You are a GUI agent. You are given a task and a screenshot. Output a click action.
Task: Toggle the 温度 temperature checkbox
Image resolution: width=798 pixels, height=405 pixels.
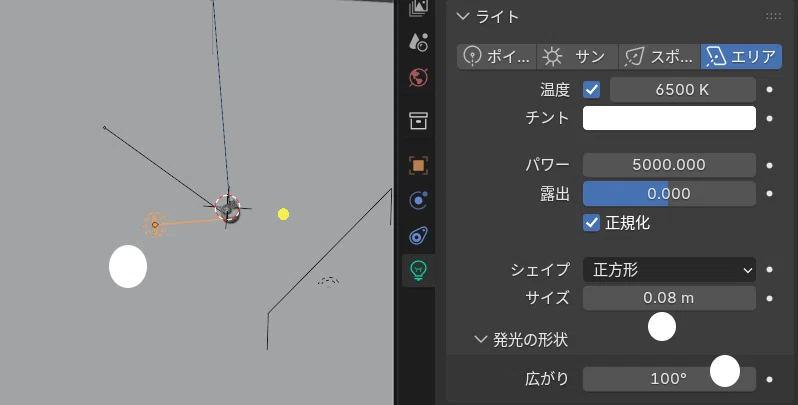tap(591, 90)
